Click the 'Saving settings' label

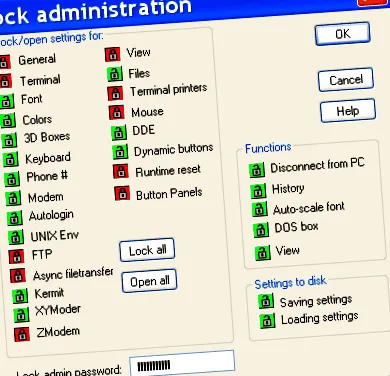point(316,301)
